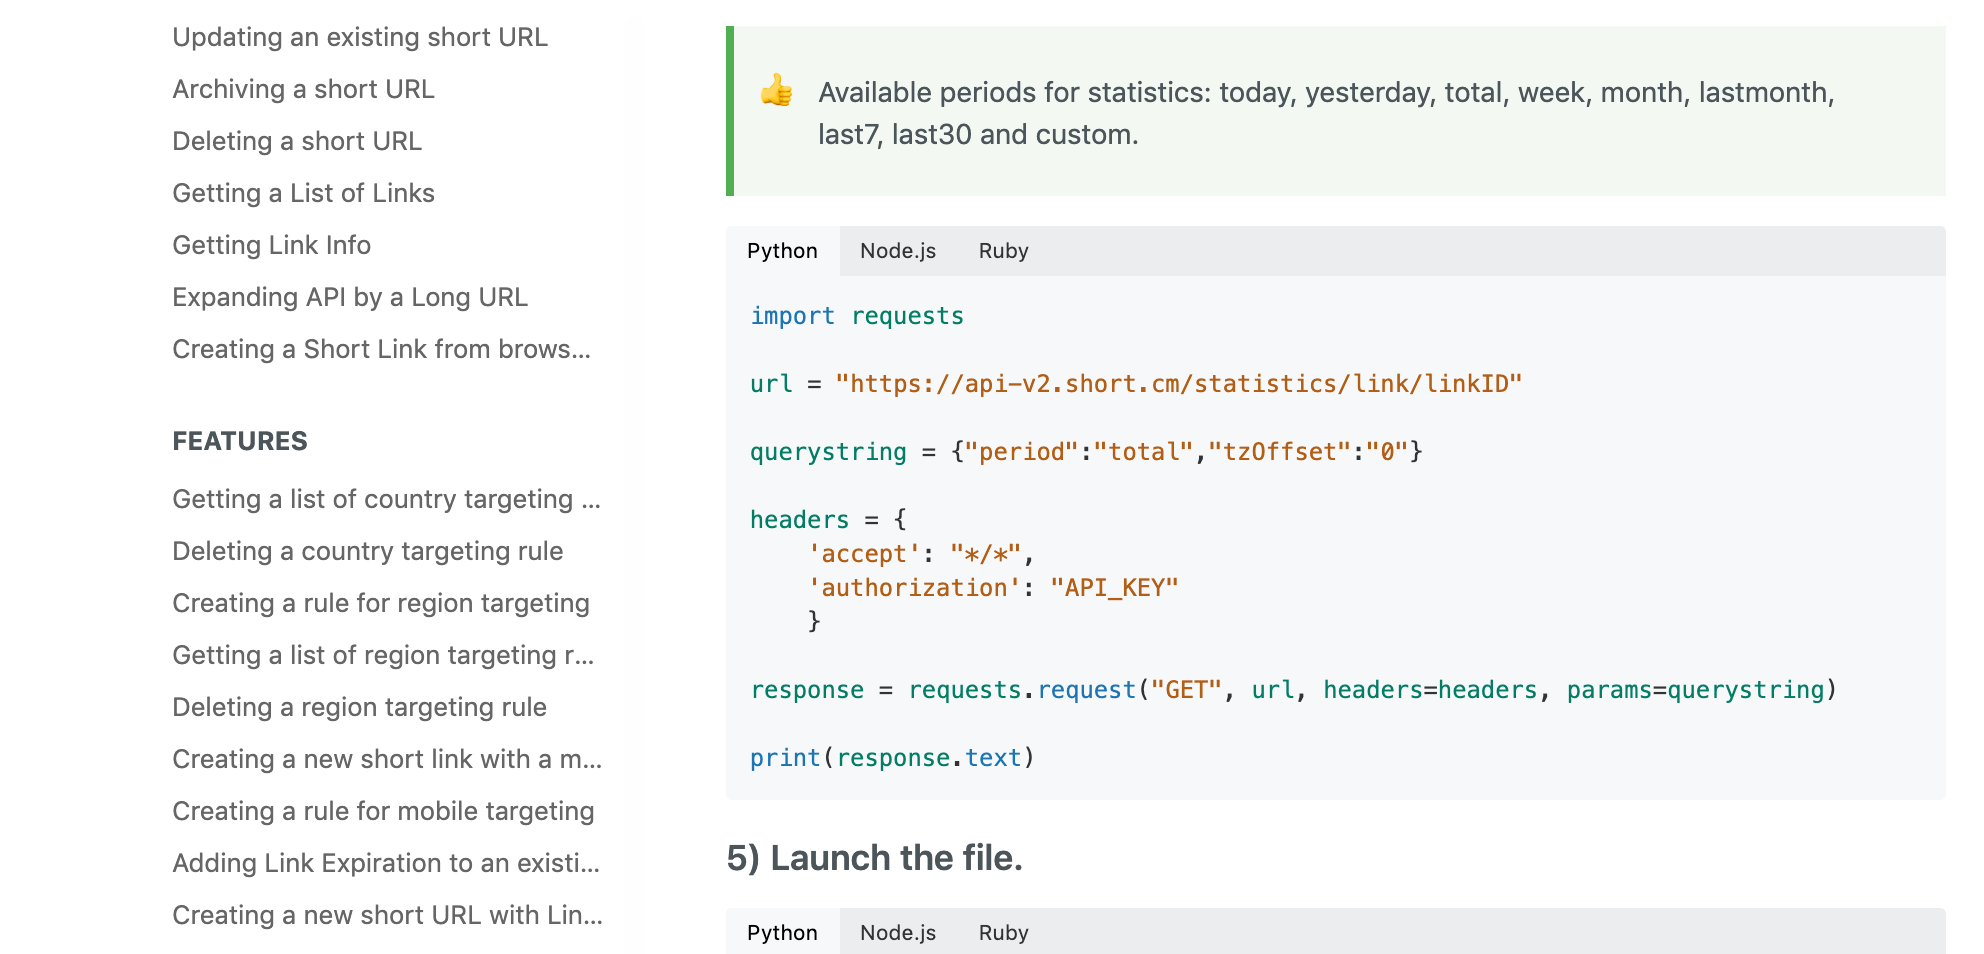
Task: Open 'Archiving a short URL'
Action: click(x=303, y=89)
